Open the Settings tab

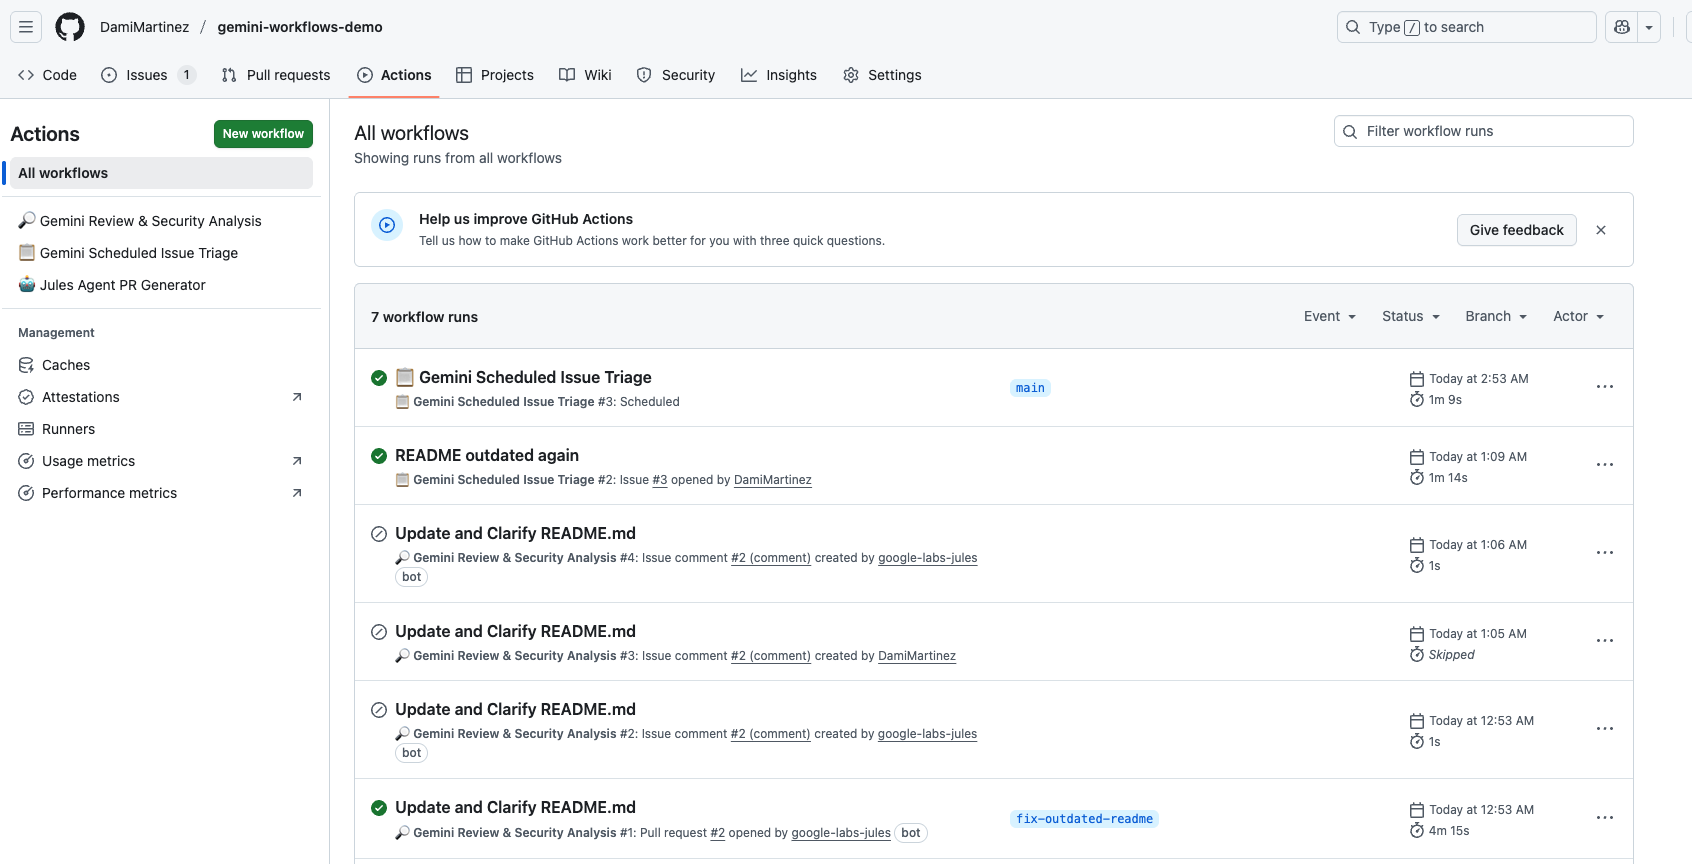[882, 75]
